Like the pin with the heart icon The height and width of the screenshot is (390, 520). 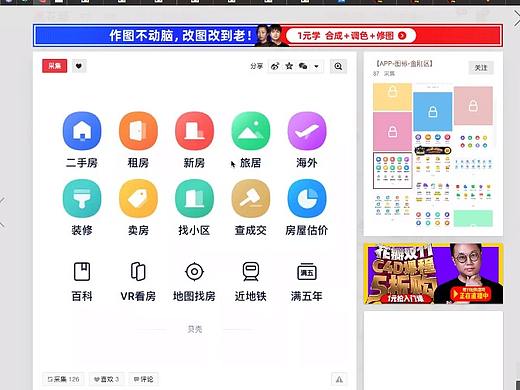coord(79,66)
